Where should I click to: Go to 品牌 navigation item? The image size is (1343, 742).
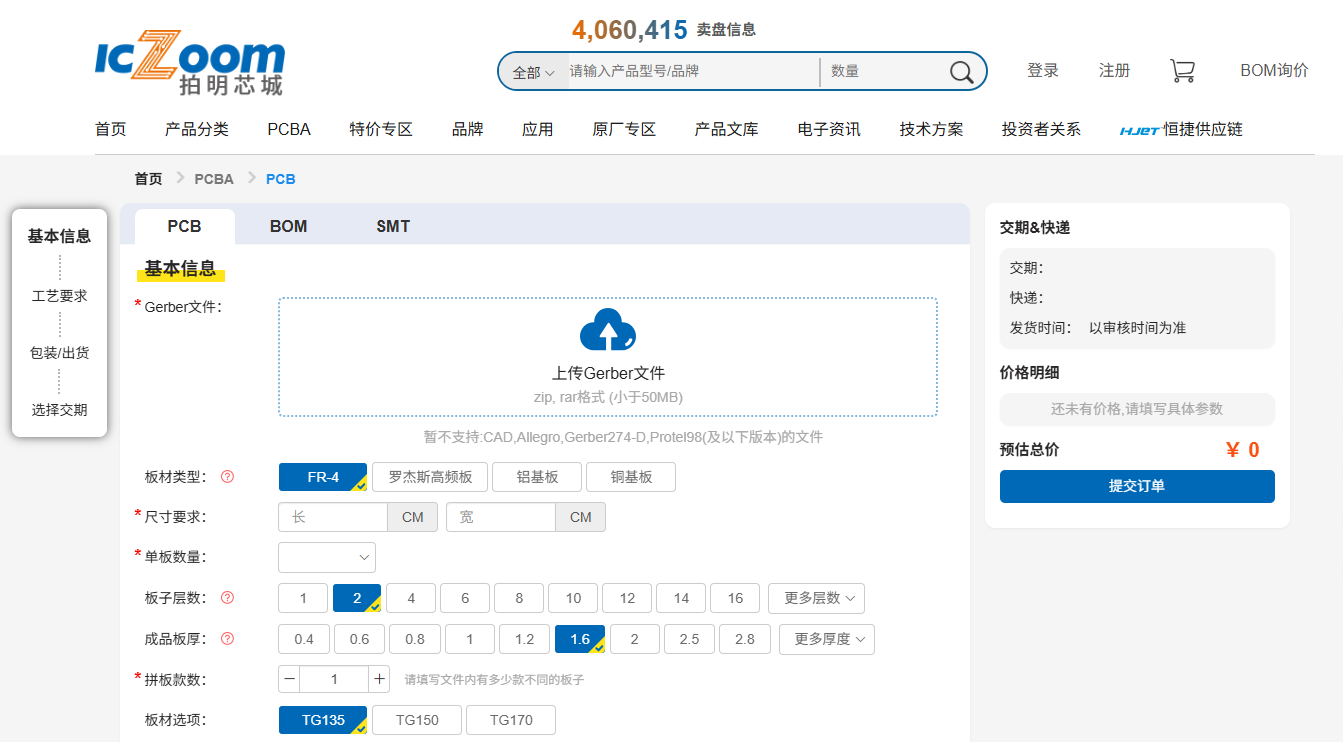(468, 129)
